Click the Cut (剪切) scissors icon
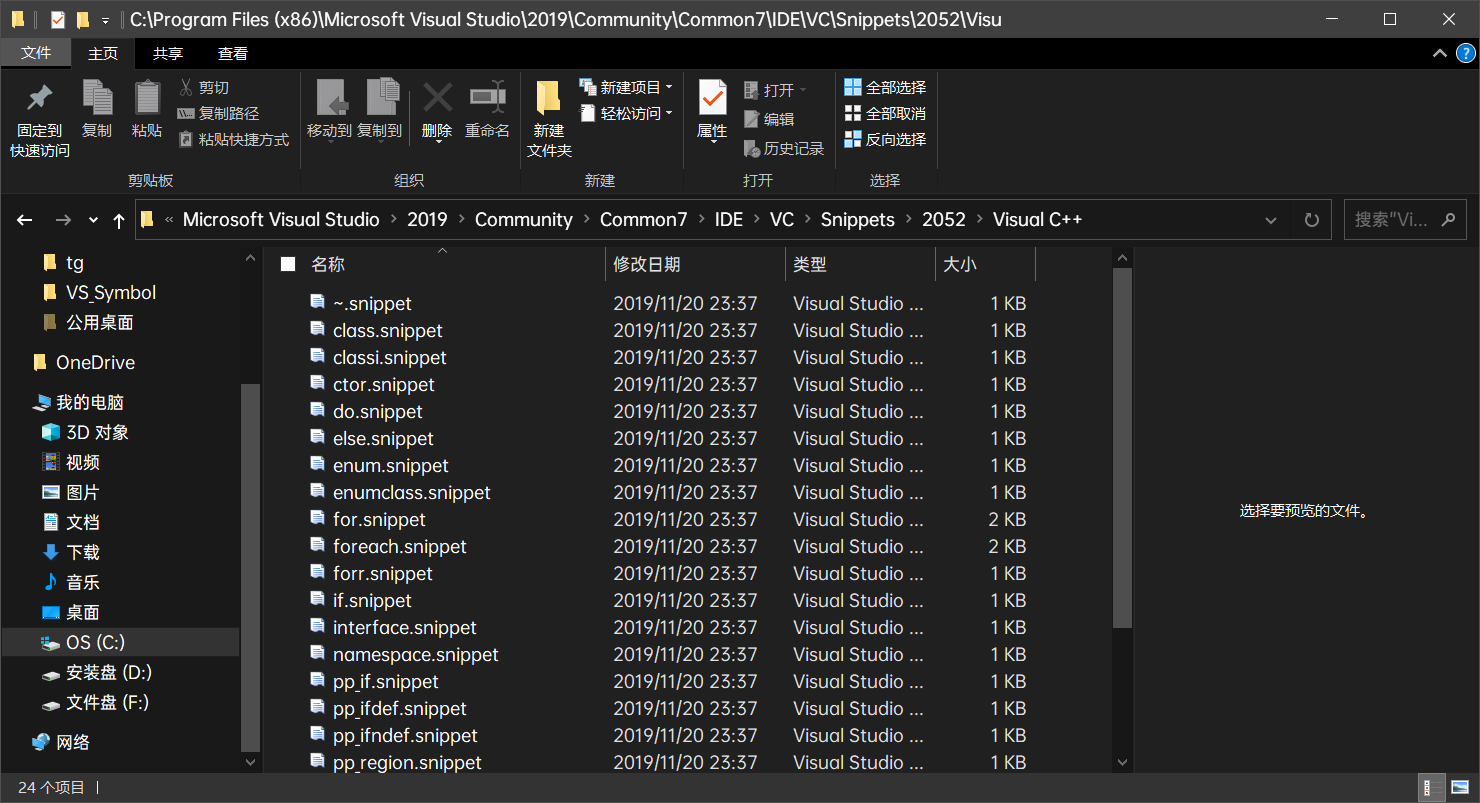The width and height of the screenshot is (1480, 803). (186, 88)
